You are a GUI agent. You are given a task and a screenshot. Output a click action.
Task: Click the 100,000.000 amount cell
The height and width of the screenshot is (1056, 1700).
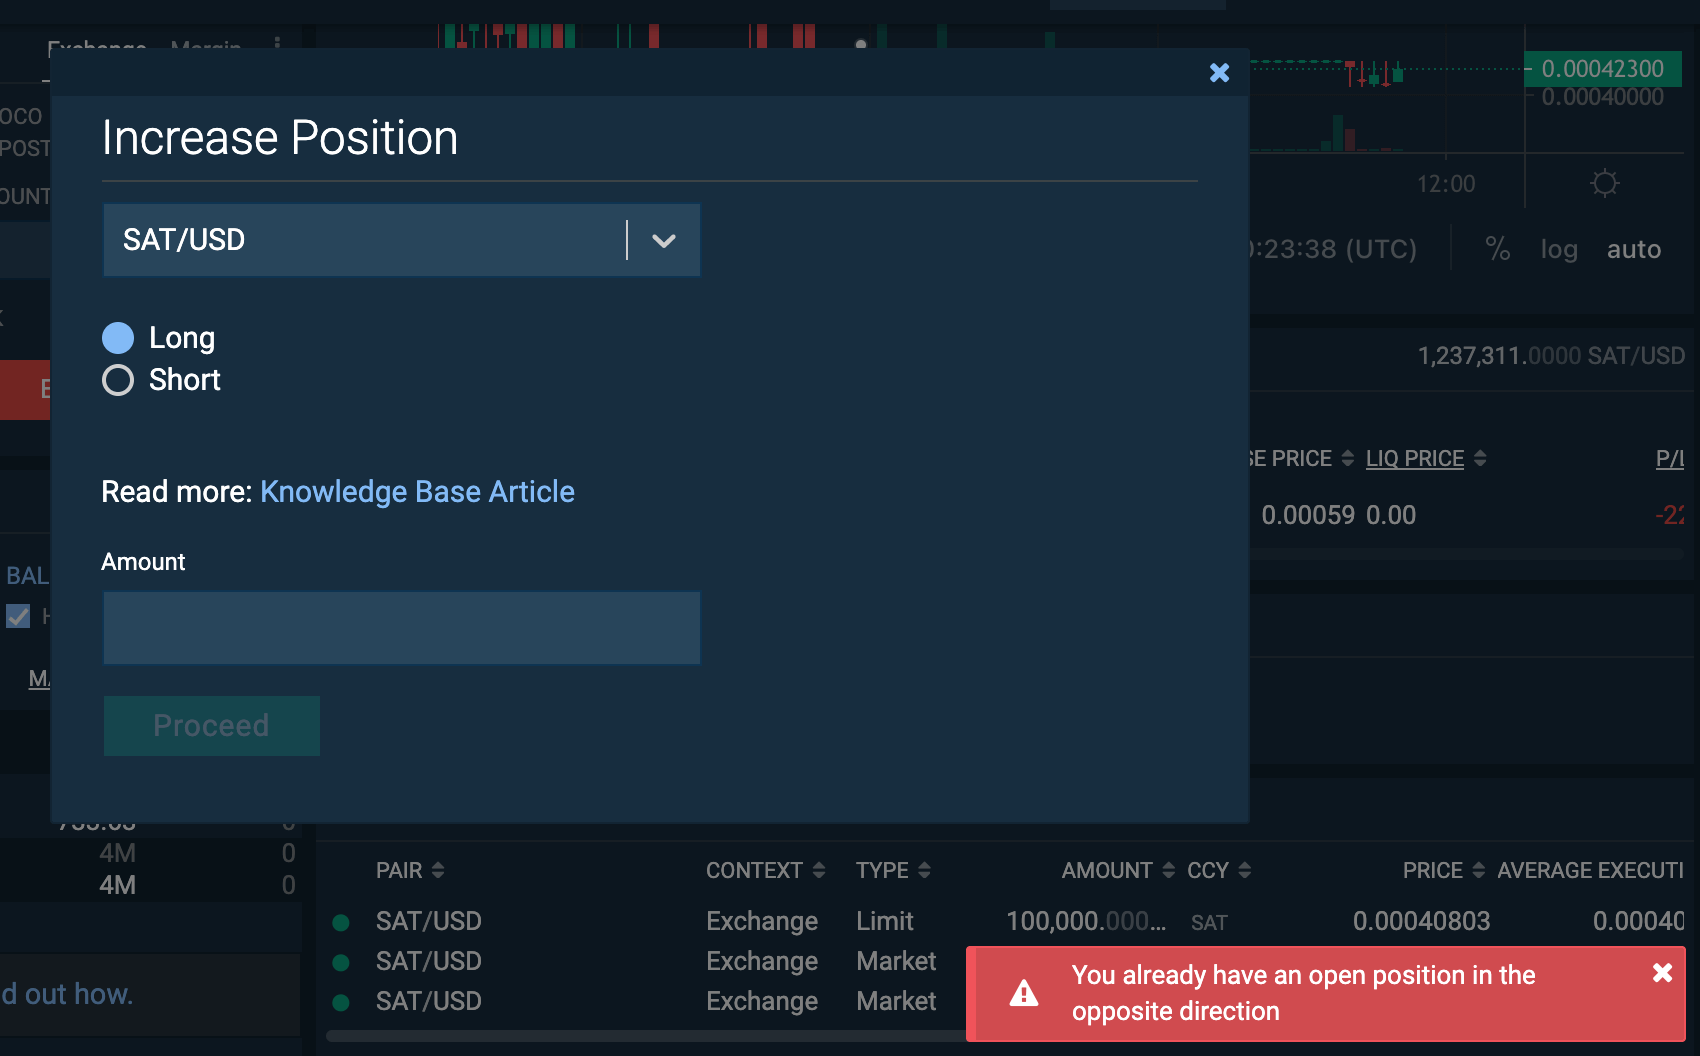[x=1086, y=921]
